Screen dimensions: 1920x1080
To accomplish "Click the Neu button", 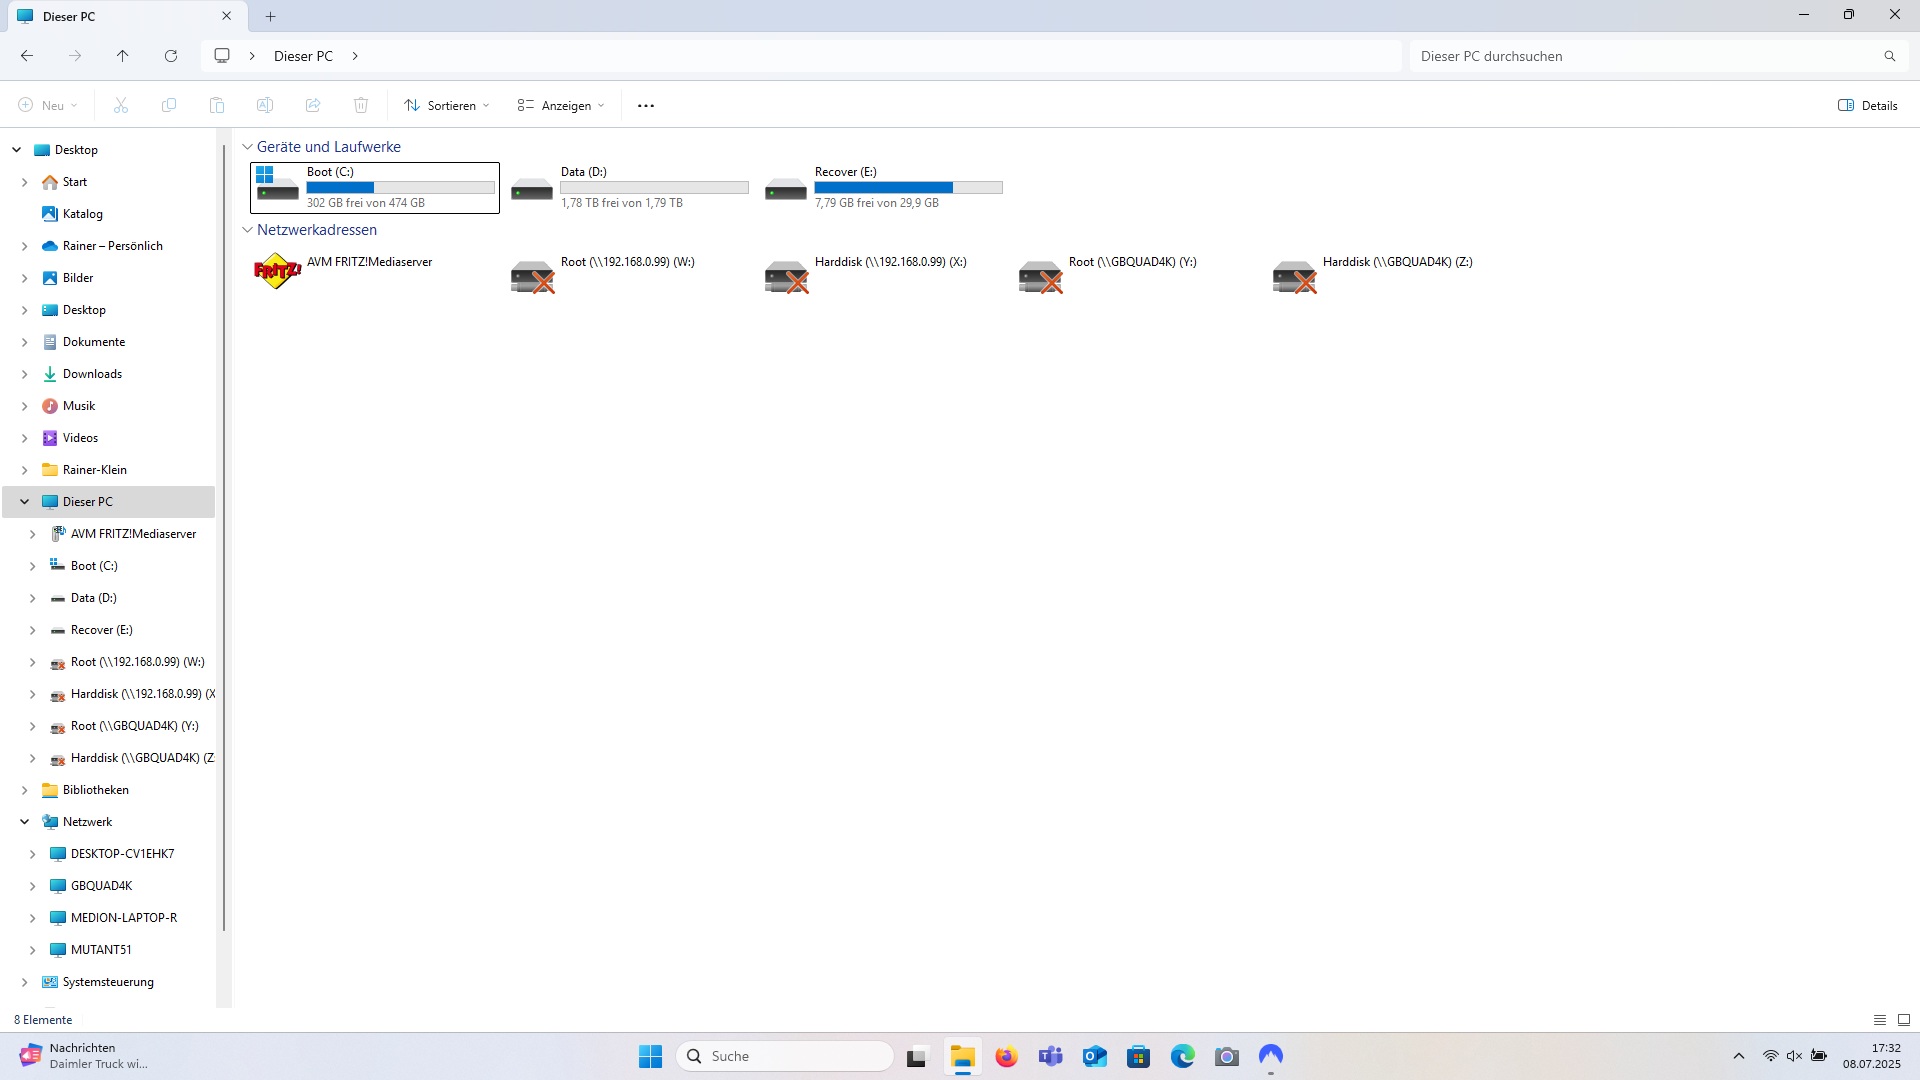I will tap(47, 106).
